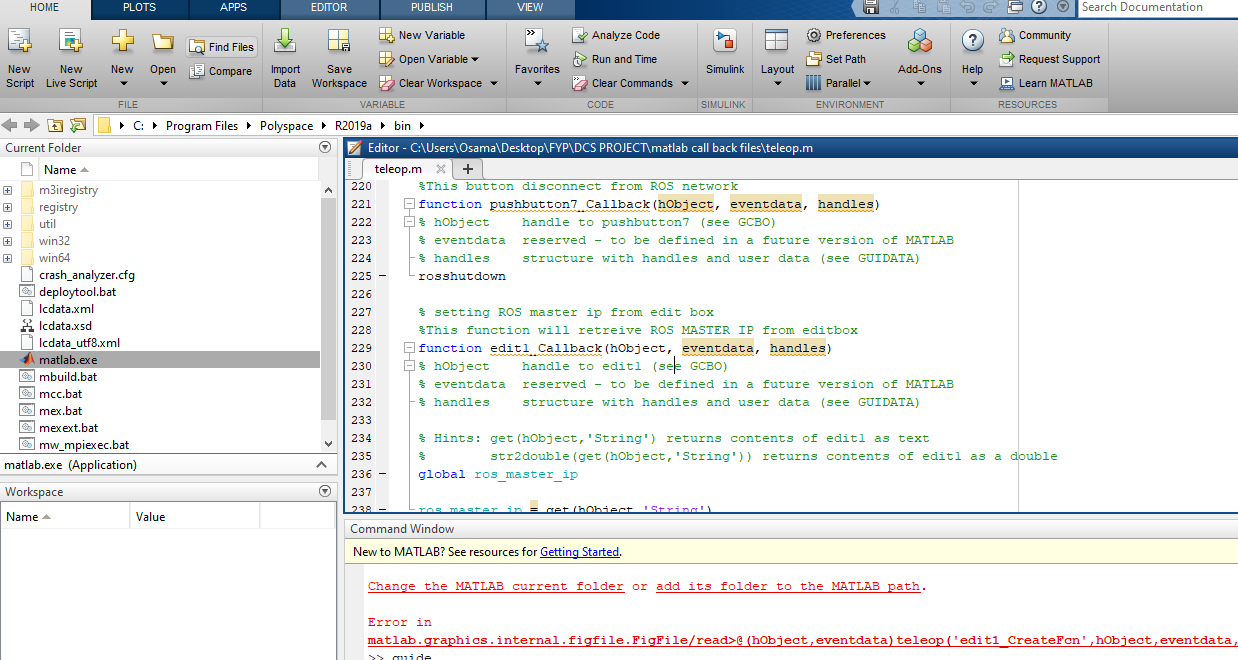1238x660 pixels.
Task: Click the Analyze Code button
Action: point(616,35)
